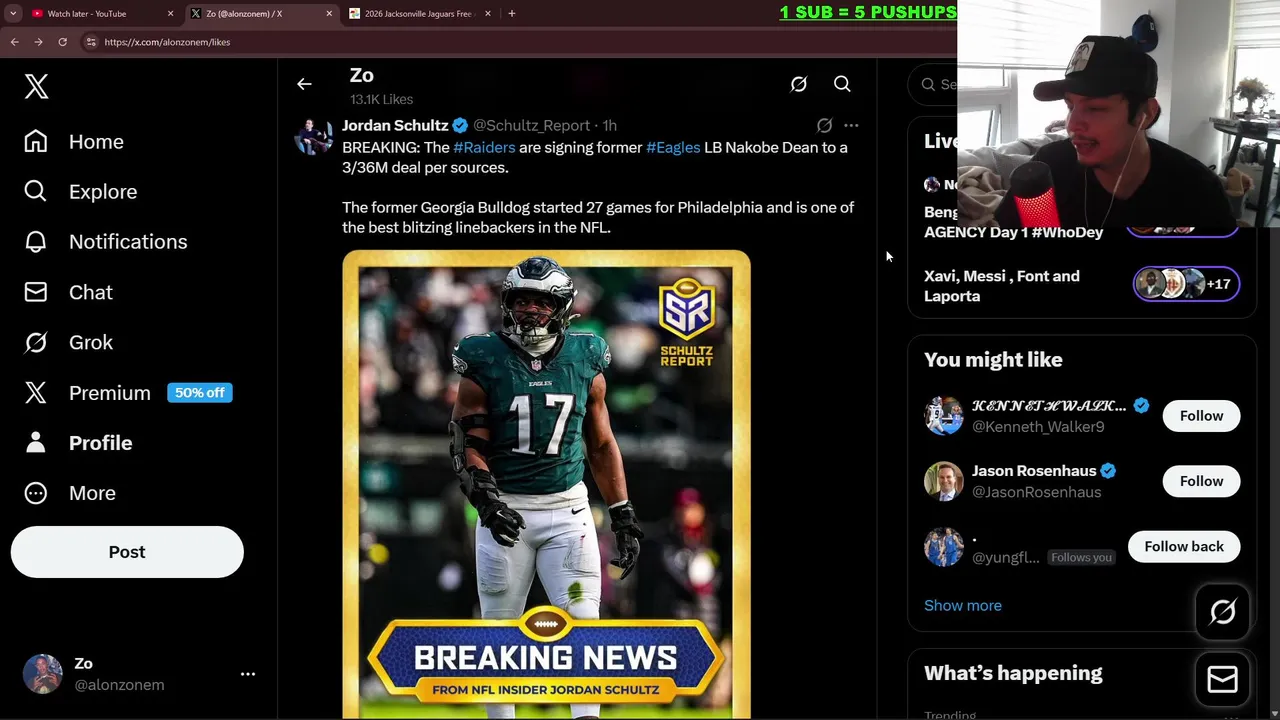This screenshot has height=720, width=1280.
Task: Click the 50% off Premium badge
Action: [200, 393]
